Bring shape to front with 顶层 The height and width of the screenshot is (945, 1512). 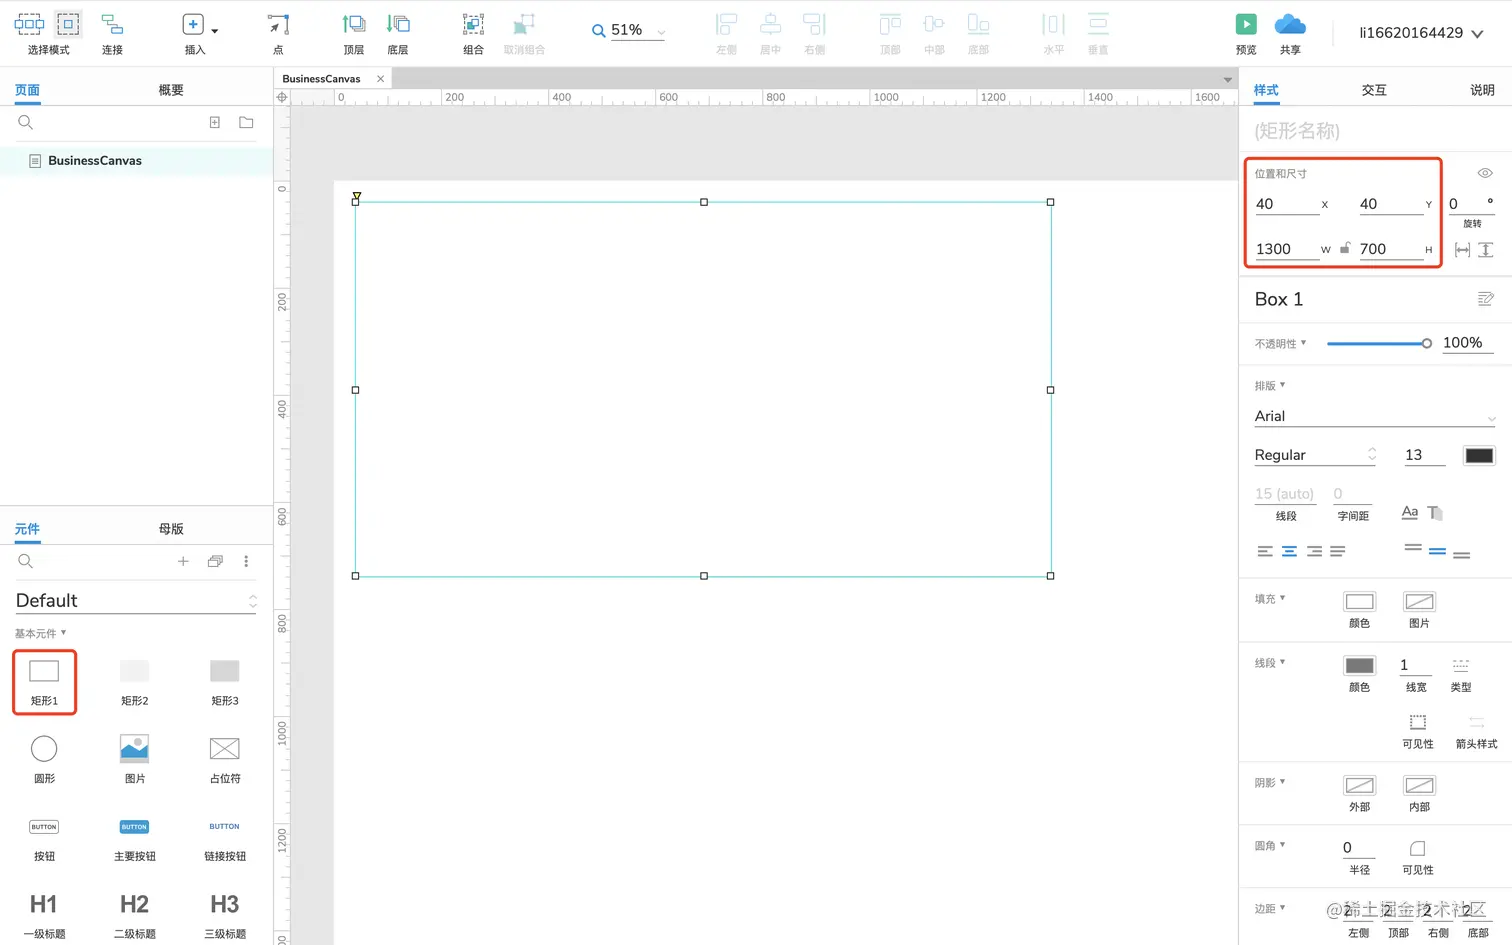tap(354, 31)
